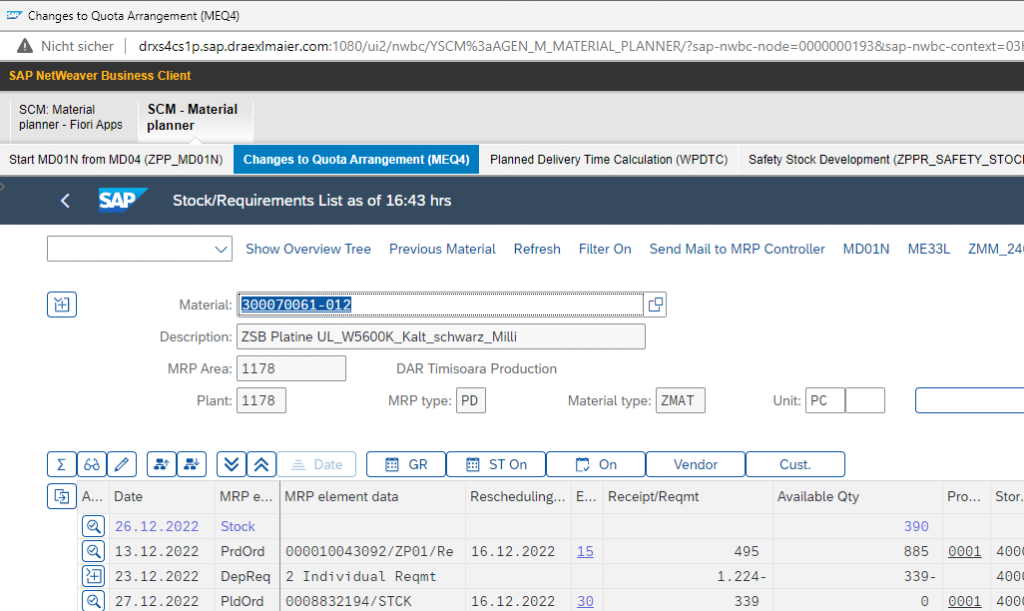Click the pencil edit icon
The image size is (1024, 611).
(x=122, y=464)
